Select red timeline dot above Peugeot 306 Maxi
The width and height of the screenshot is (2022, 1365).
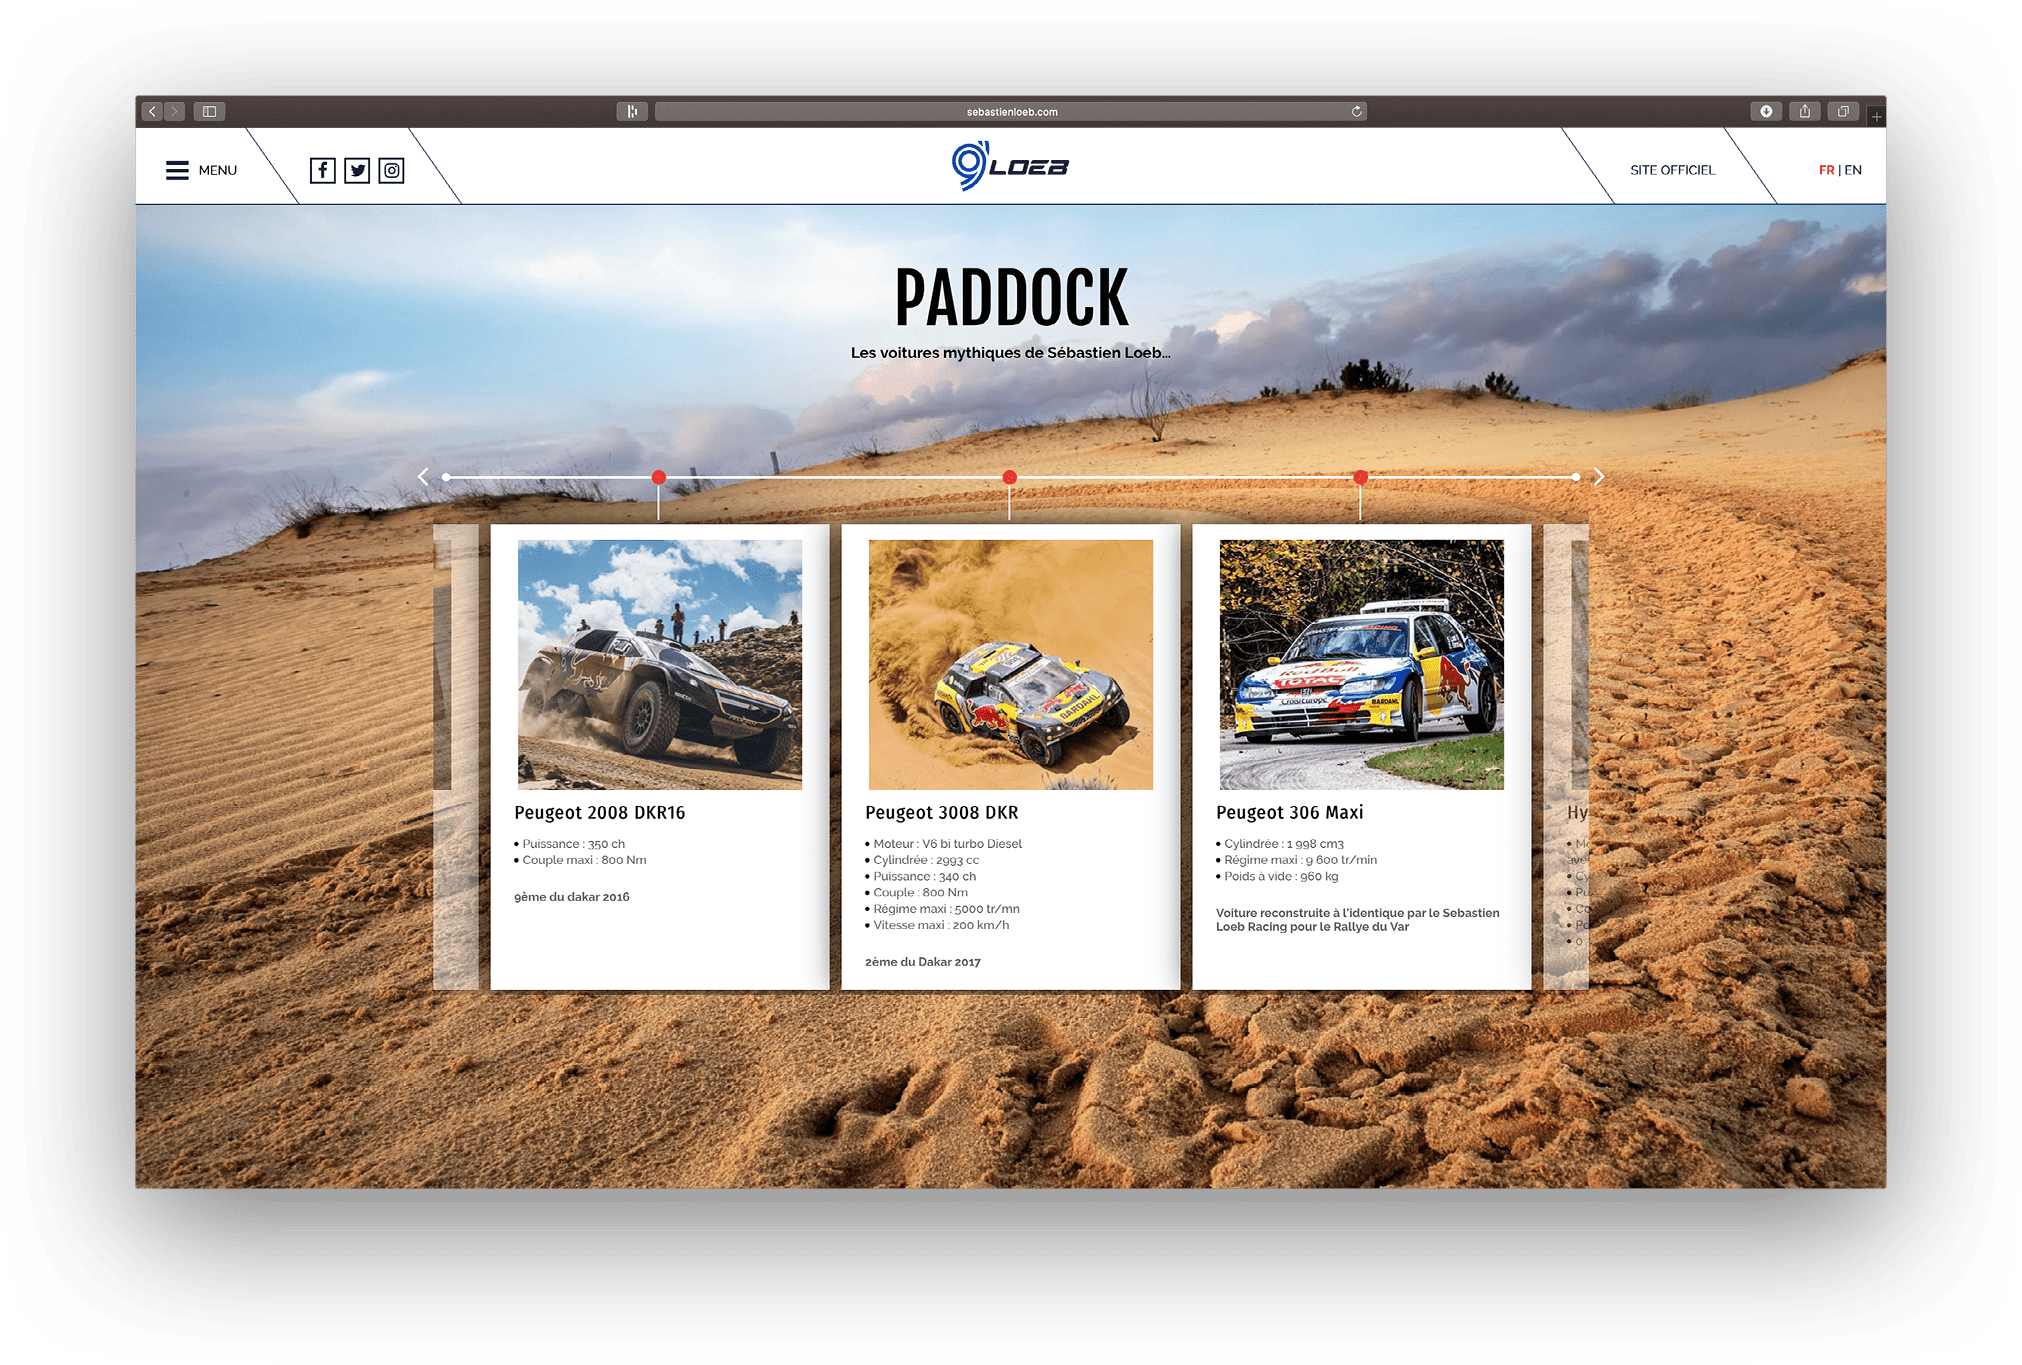pyautogui.click(x=1361, y=477)
